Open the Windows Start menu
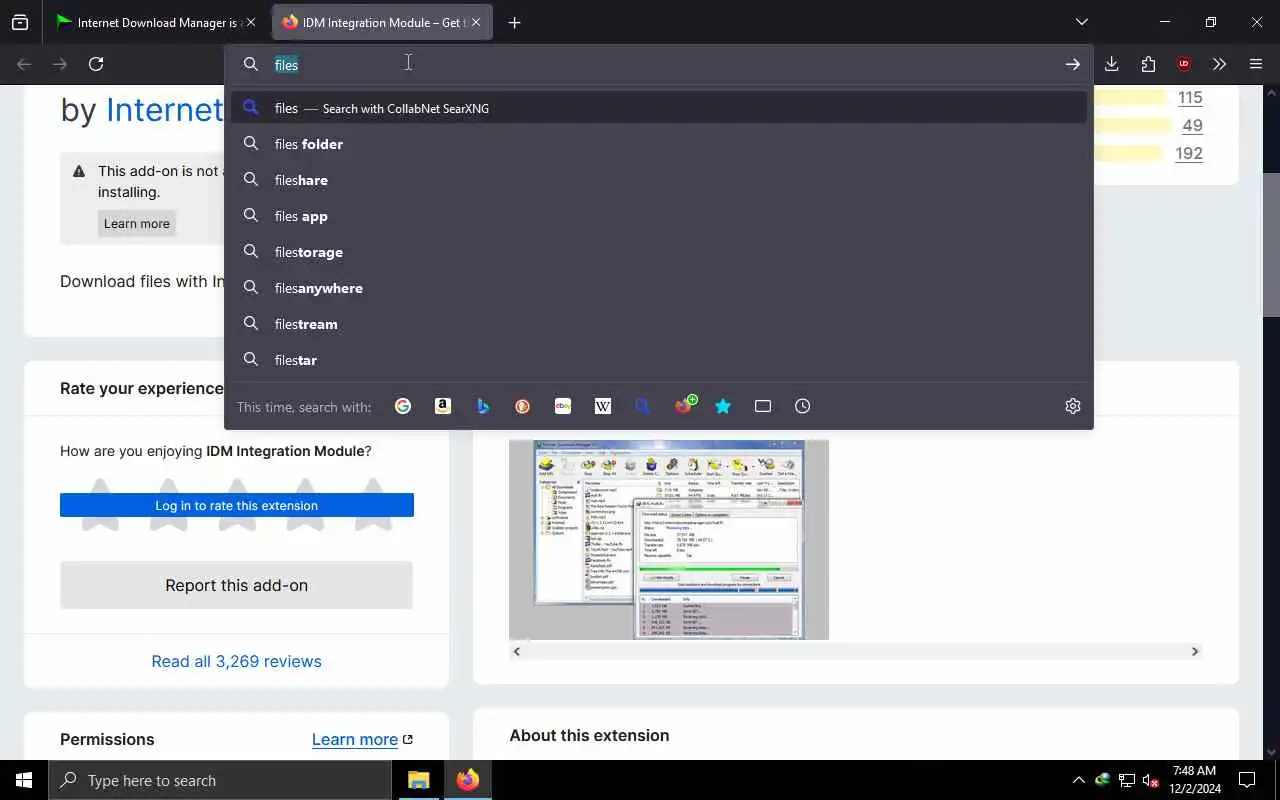Image resolution: width=1280 pixels, height=800 pixels. [24, 780]
